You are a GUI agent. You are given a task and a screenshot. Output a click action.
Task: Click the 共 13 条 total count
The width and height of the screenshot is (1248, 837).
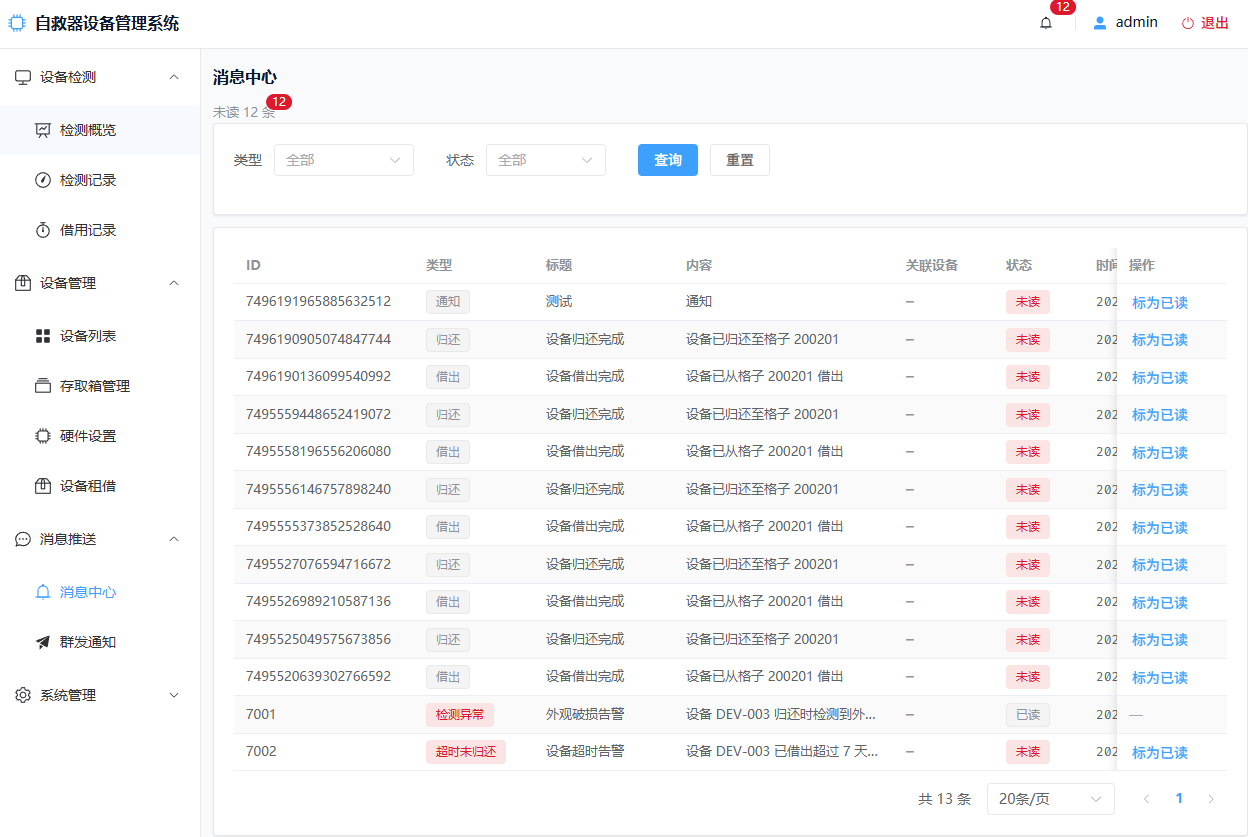coord(945,799)
